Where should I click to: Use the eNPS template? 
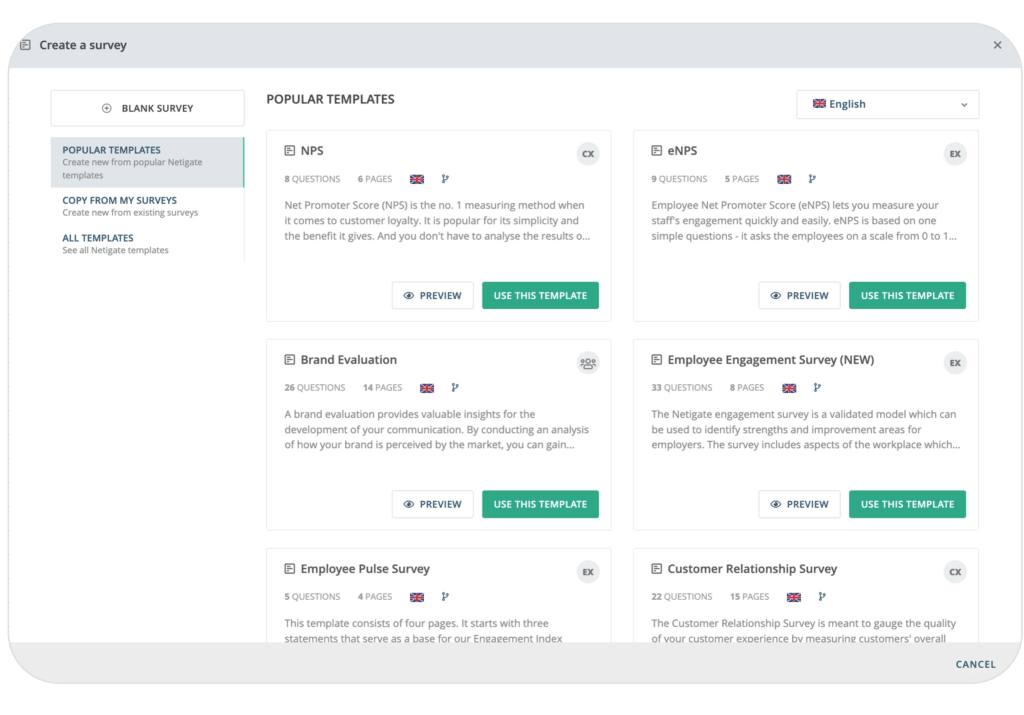907,296
